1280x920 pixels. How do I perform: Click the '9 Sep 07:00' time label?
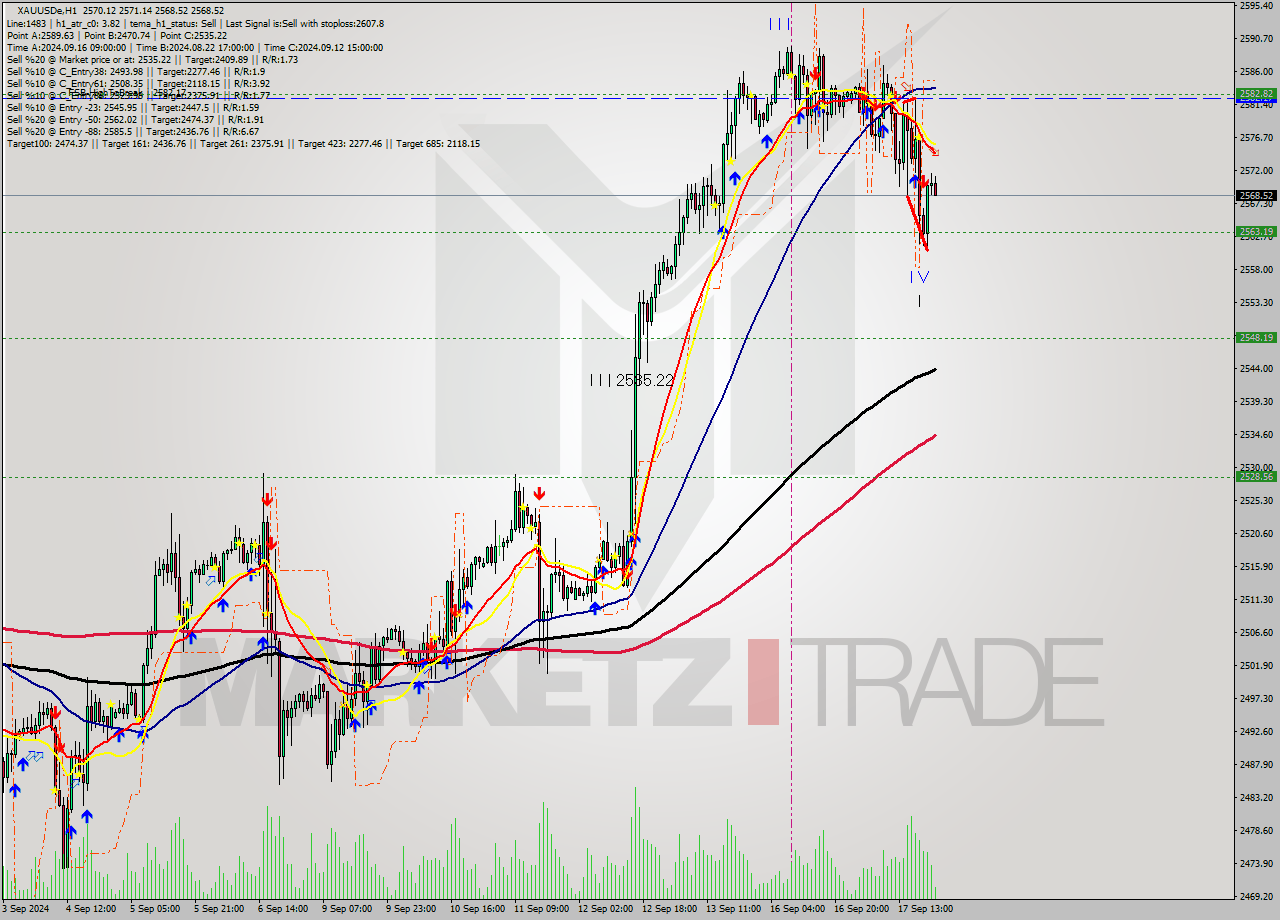click(347, 909)
